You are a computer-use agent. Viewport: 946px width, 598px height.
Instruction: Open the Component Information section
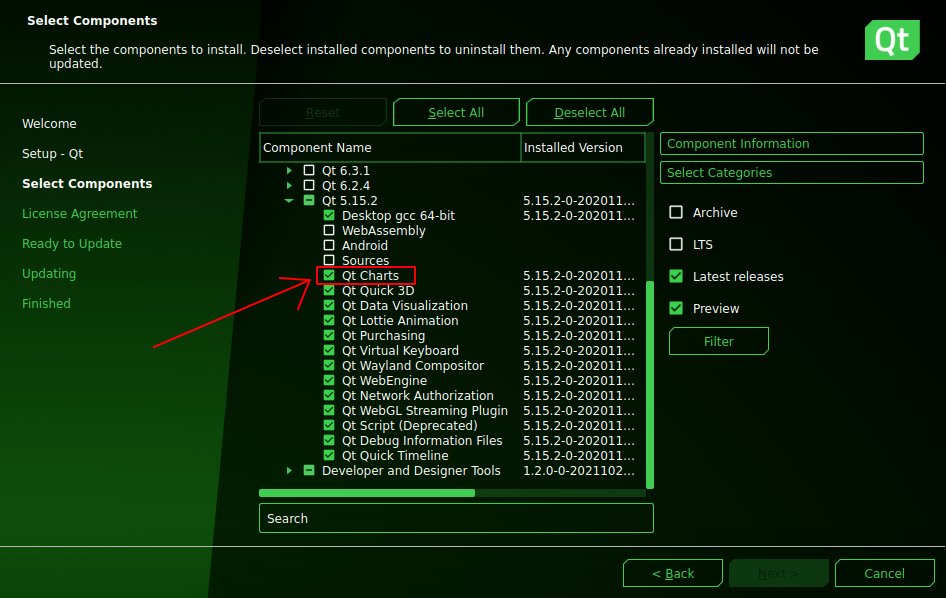pos(792,144)
